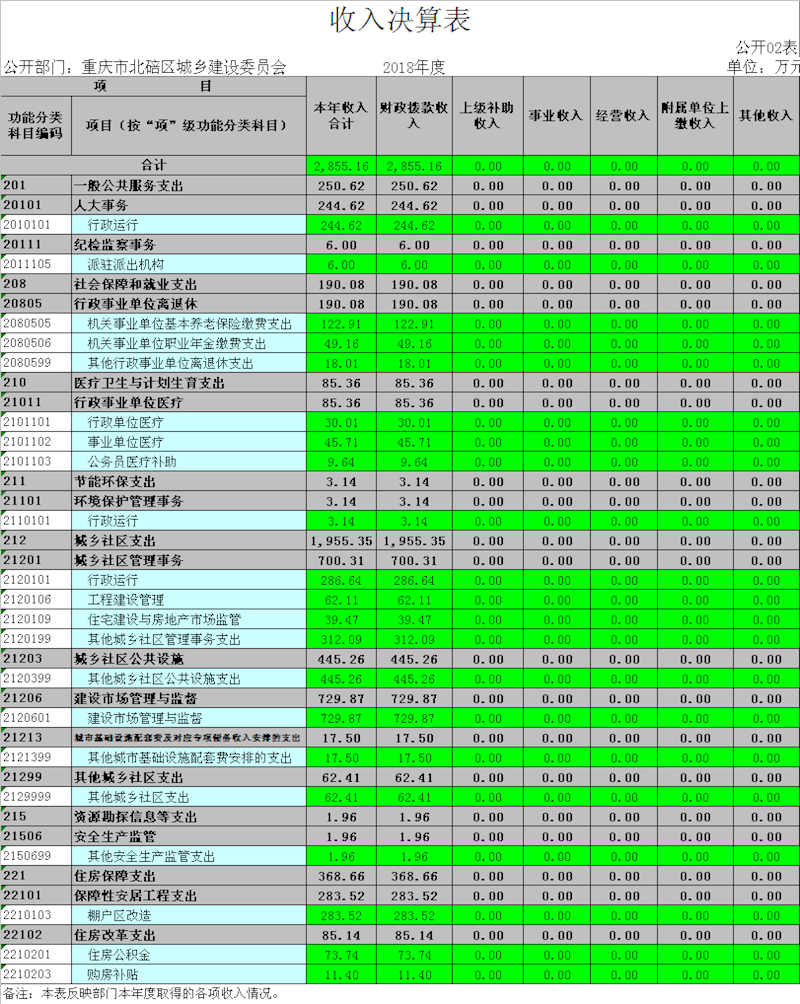
Task: Select the 合计 total row label
Action: [153, 166]
